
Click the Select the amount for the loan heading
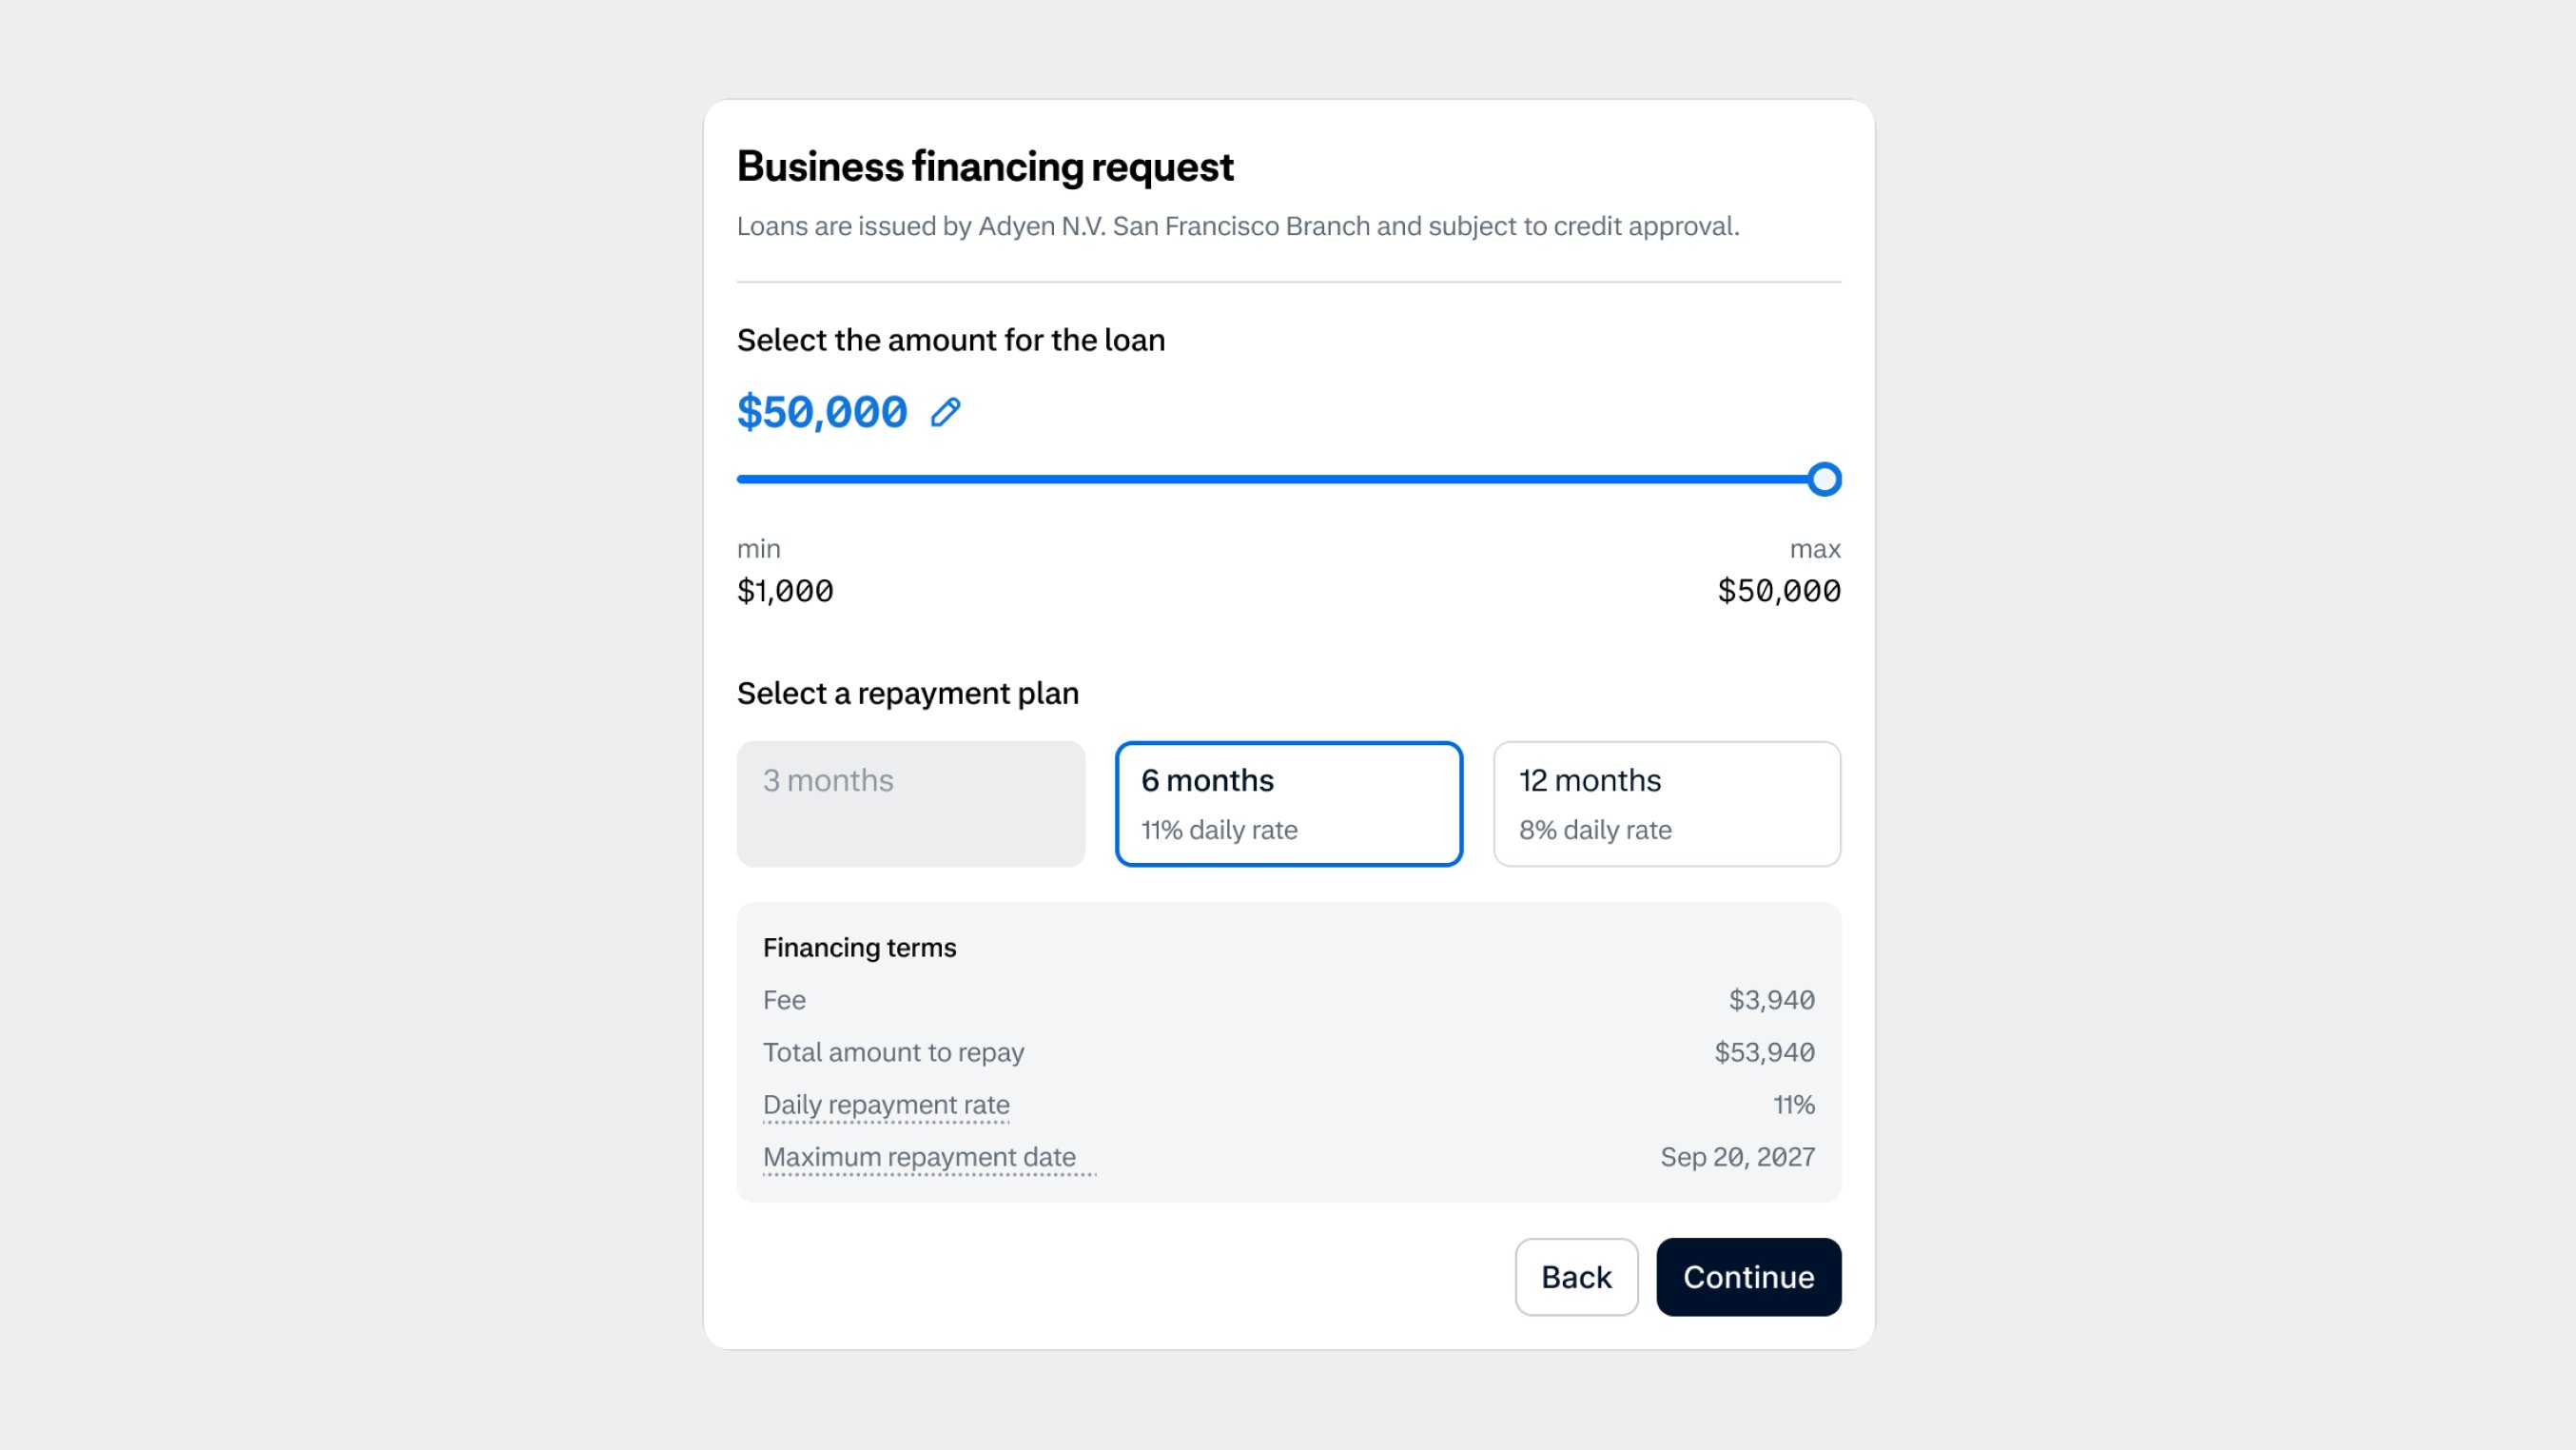pos(951,340)
